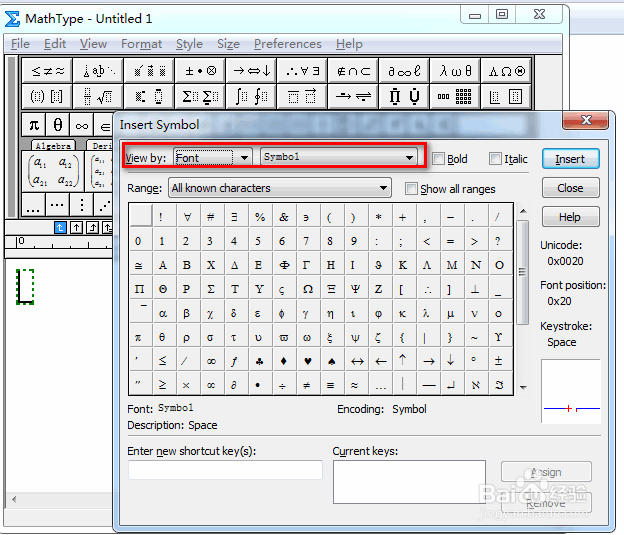
Task: Open the View menu
Action: (94, 44)
